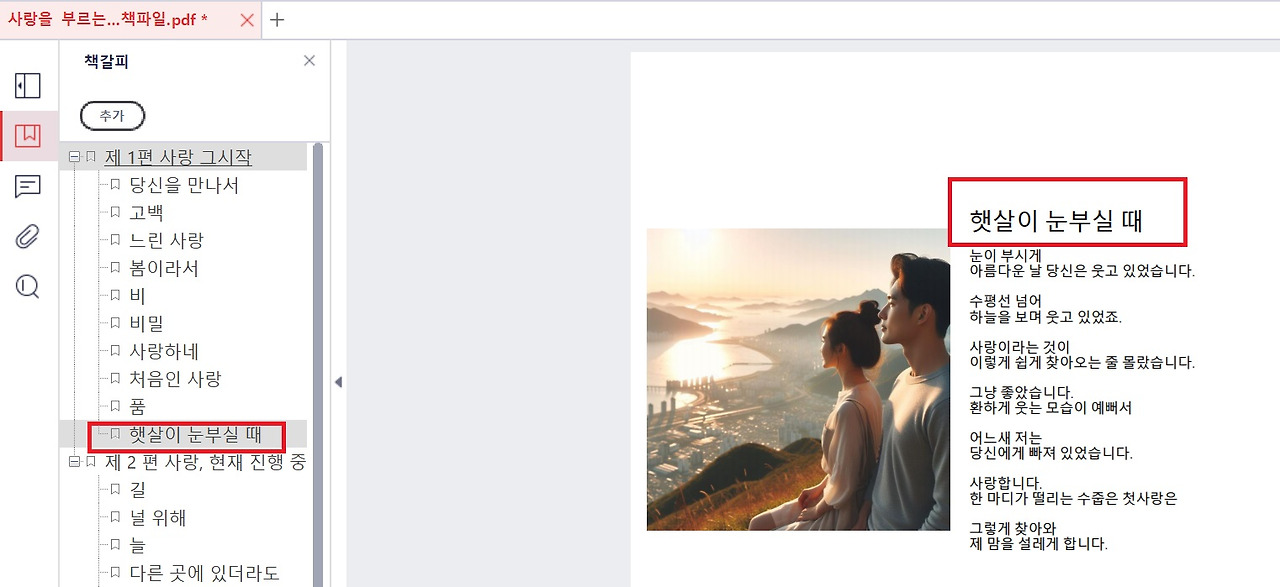Click the bookmark panel vertical scrollbar
Screen dimensions: 1280x587
(318, 365)
